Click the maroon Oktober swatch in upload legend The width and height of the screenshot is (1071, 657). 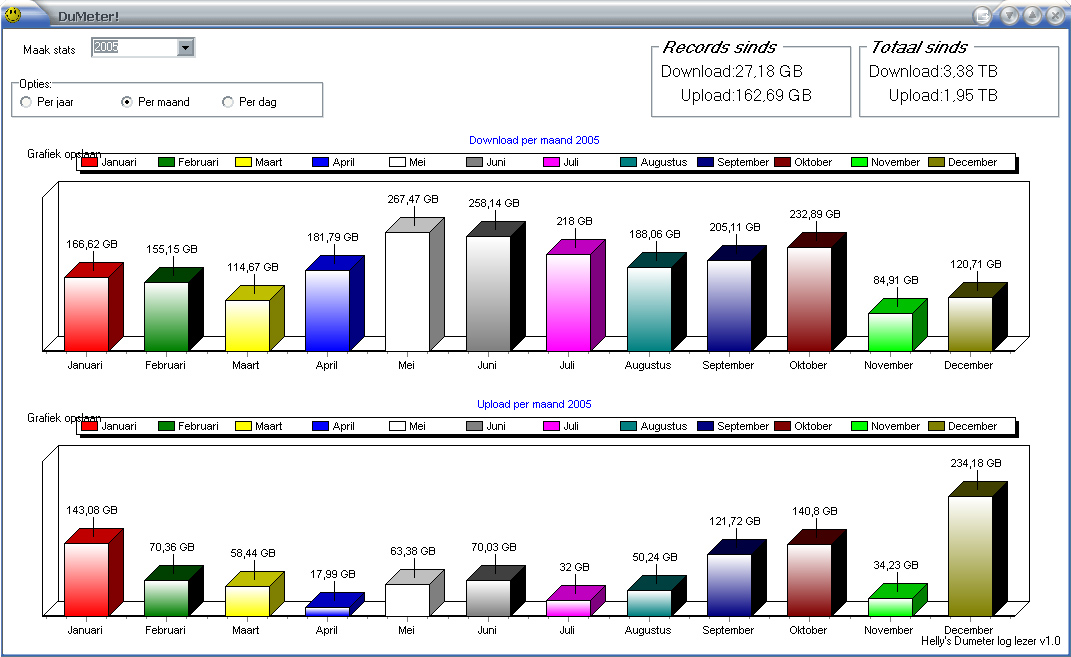click(783, 426)
